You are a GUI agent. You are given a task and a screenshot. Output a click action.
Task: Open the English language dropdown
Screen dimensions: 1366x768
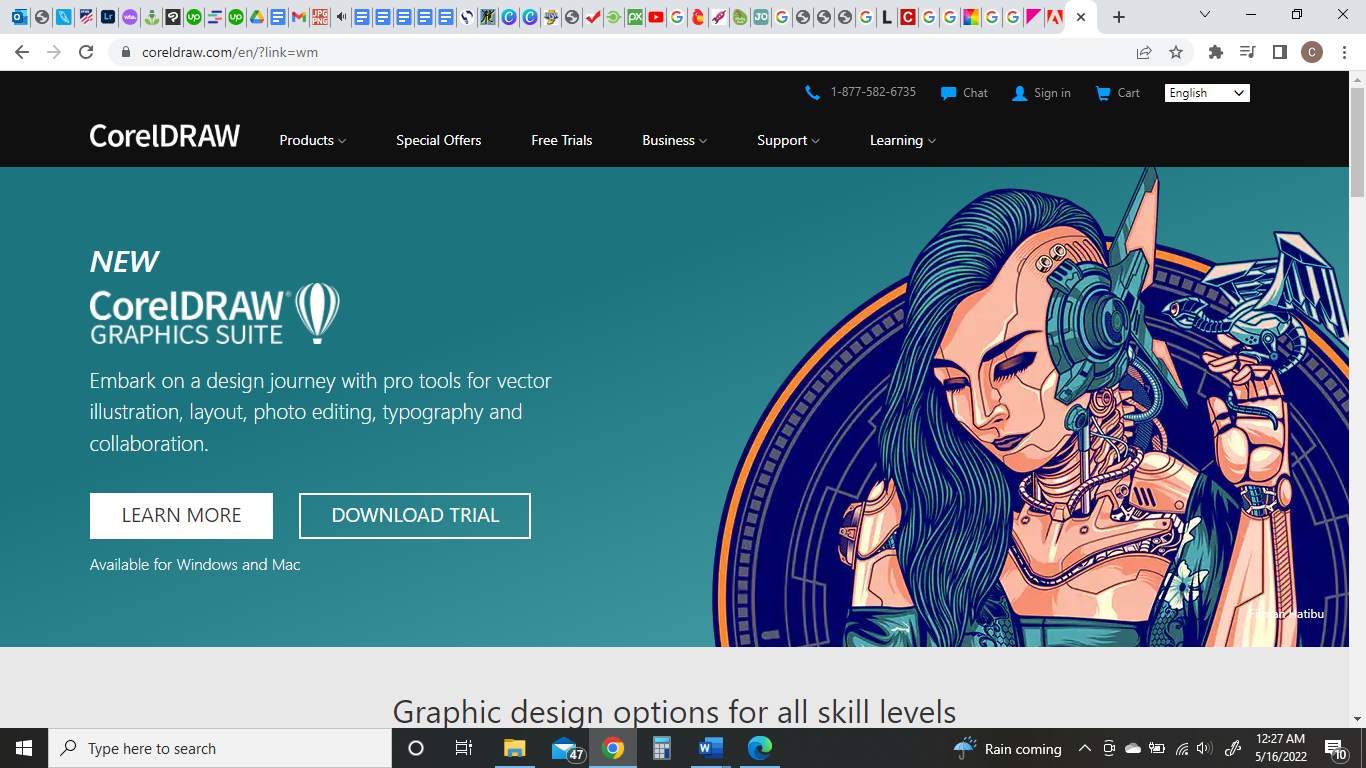1207,93
